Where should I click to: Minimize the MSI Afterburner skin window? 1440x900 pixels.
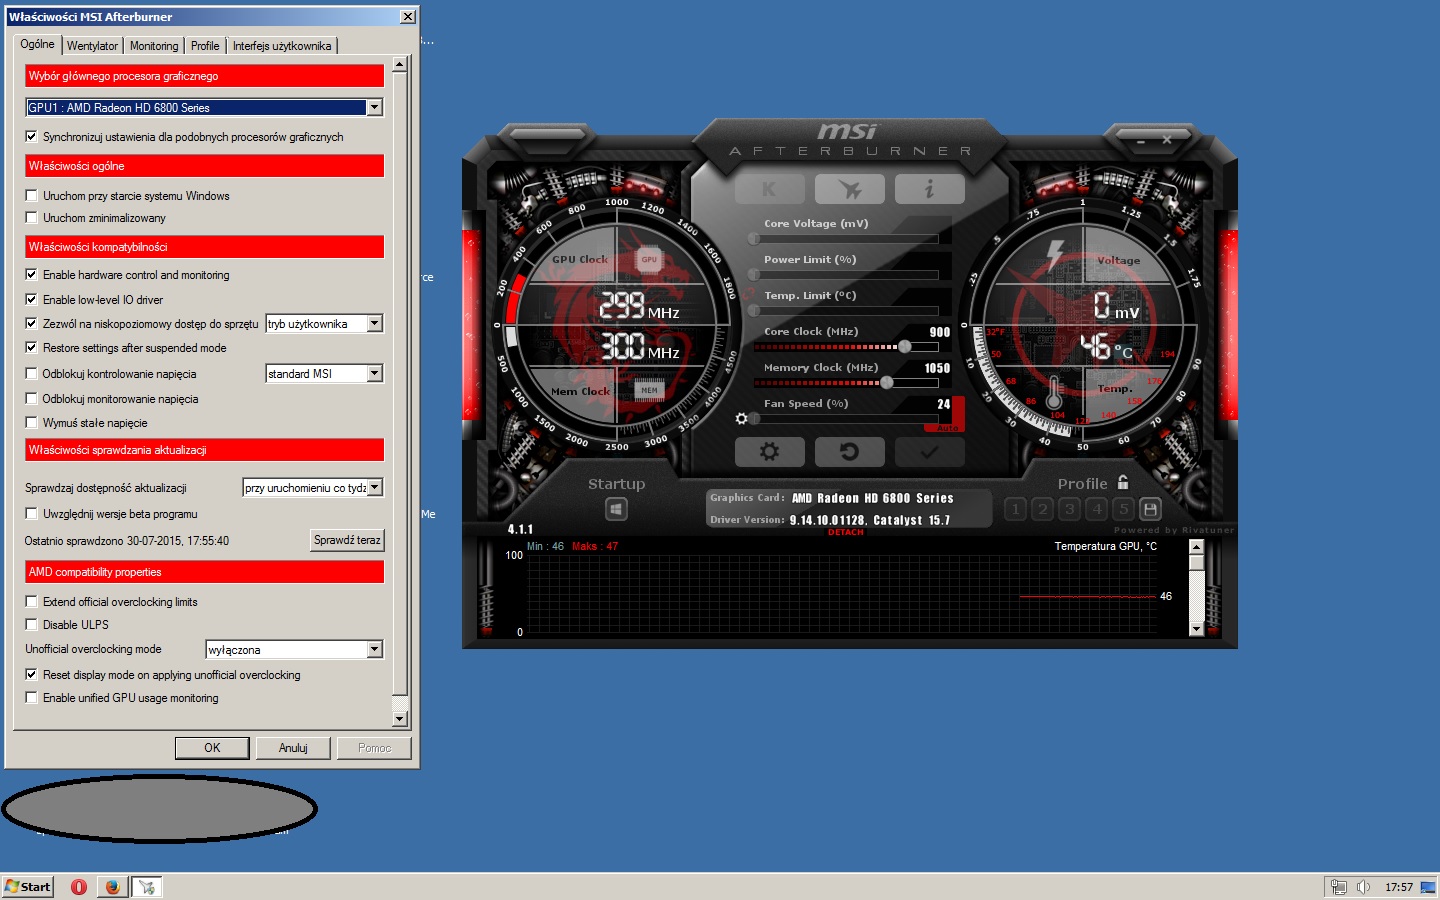pyautogui.click(x=1141, y=141)
